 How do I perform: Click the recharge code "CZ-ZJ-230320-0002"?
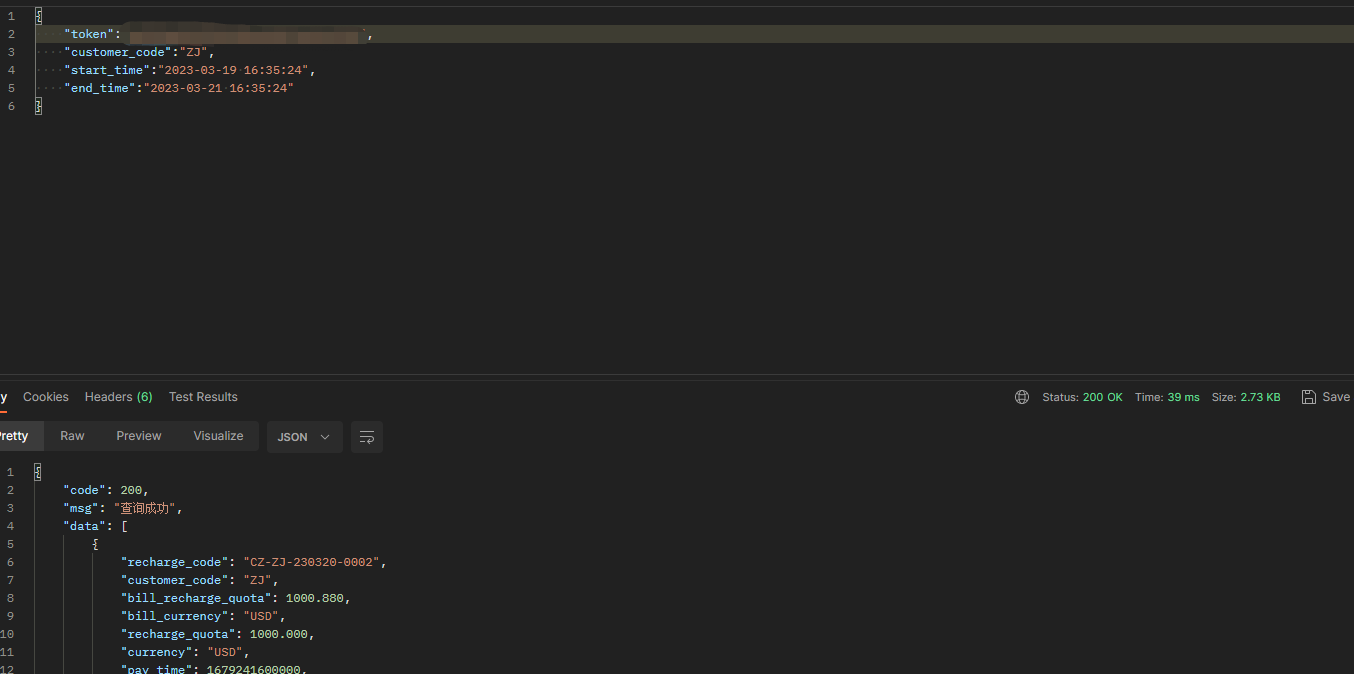pyautogui.click(x=311, y=562)
